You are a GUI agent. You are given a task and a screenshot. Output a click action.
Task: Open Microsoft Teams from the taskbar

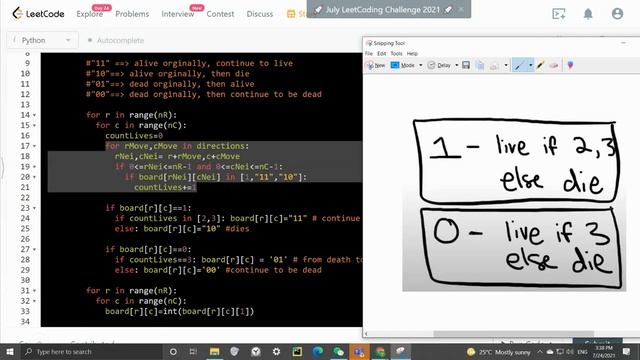click(359, 351)
